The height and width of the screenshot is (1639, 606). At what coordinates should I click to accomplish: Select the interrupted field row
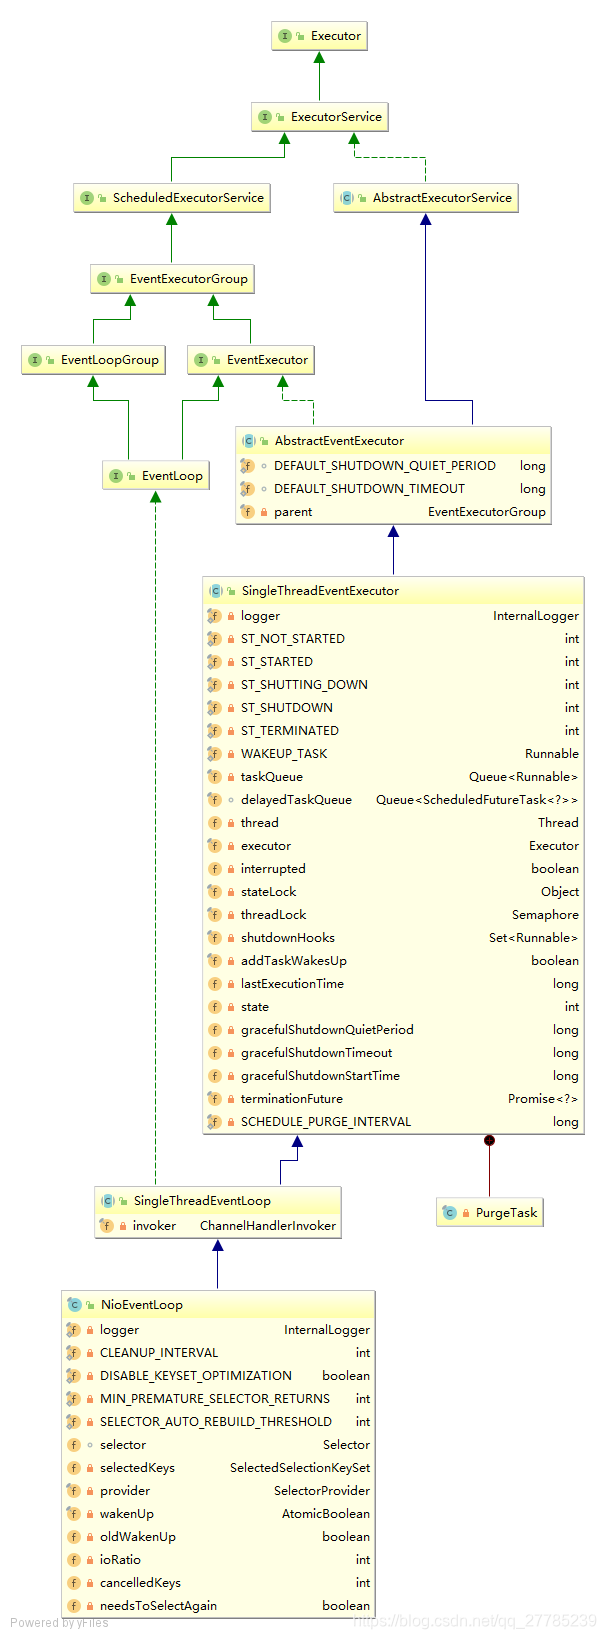click(393, 869)
